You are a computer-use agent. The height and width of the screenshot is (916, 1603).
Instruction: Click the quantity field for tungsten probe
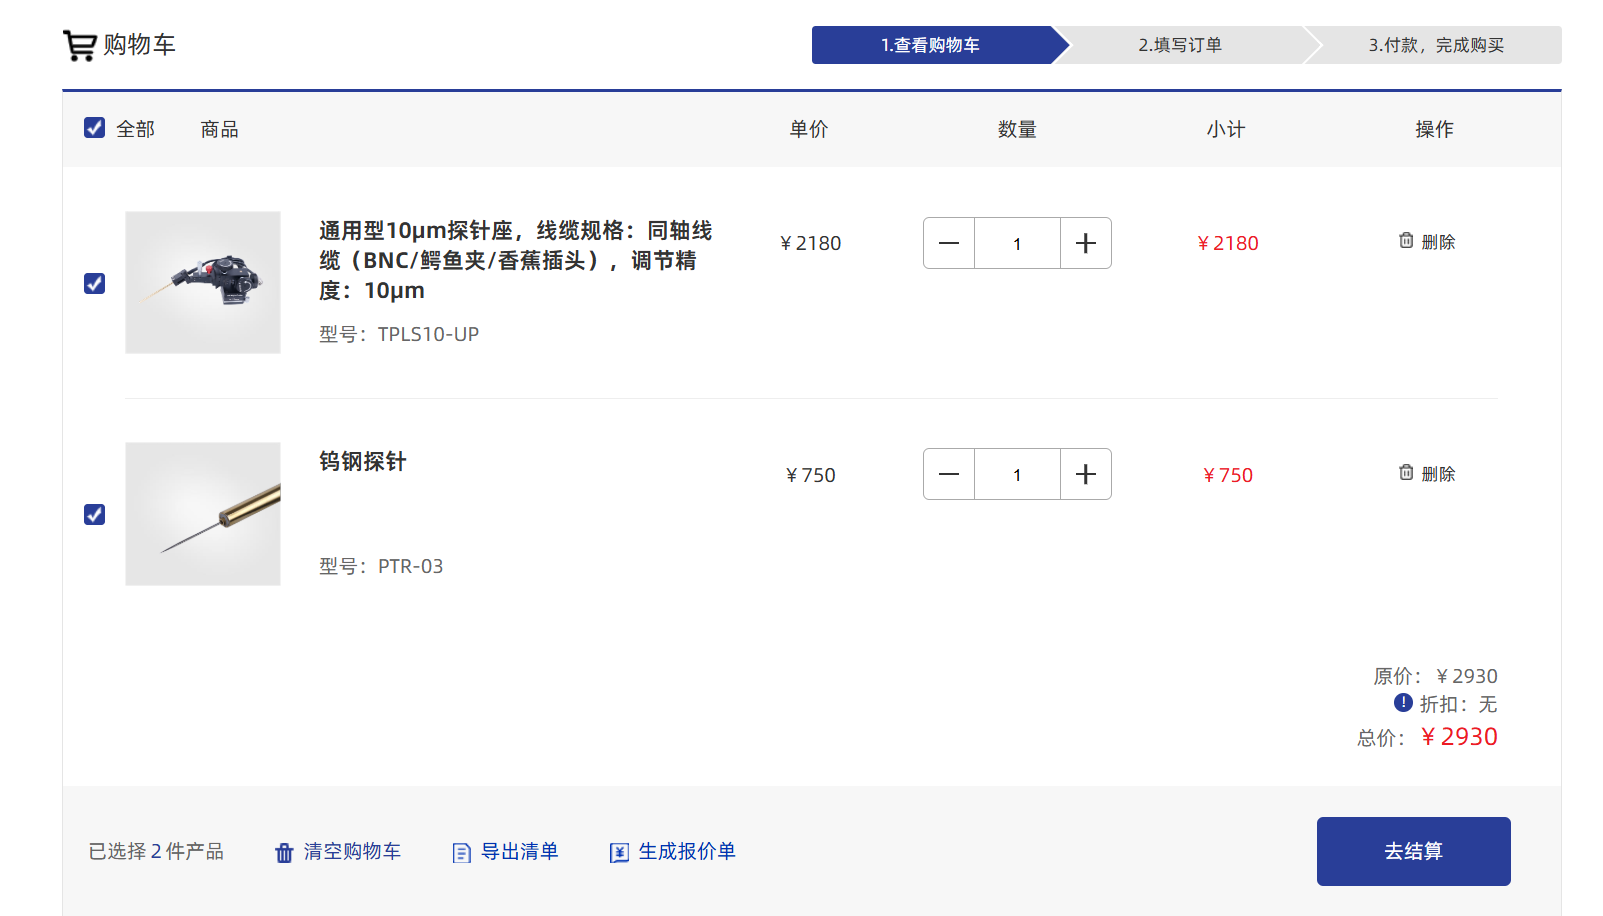point(1017,474)
